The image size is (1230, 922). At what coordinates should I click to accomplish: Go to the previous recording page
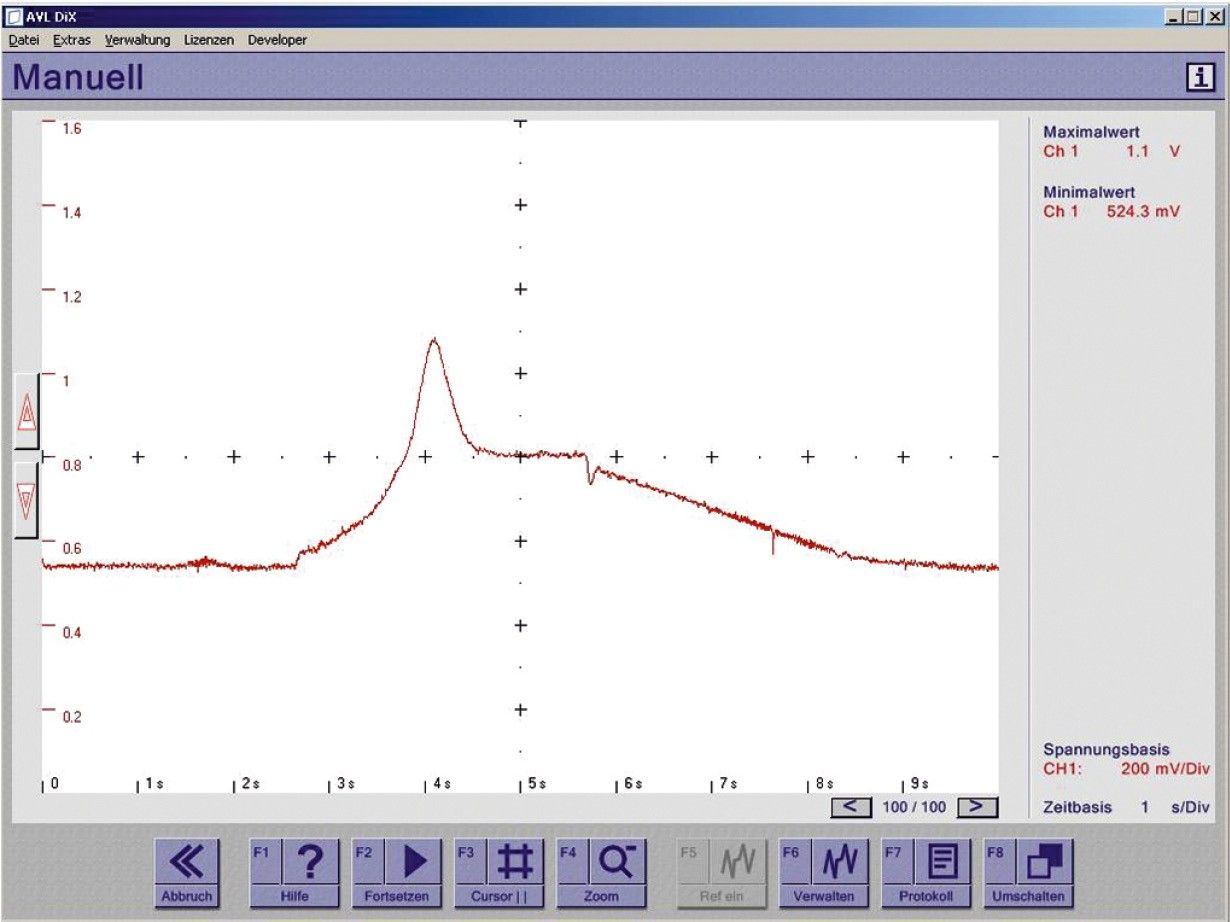click(851, 806)
